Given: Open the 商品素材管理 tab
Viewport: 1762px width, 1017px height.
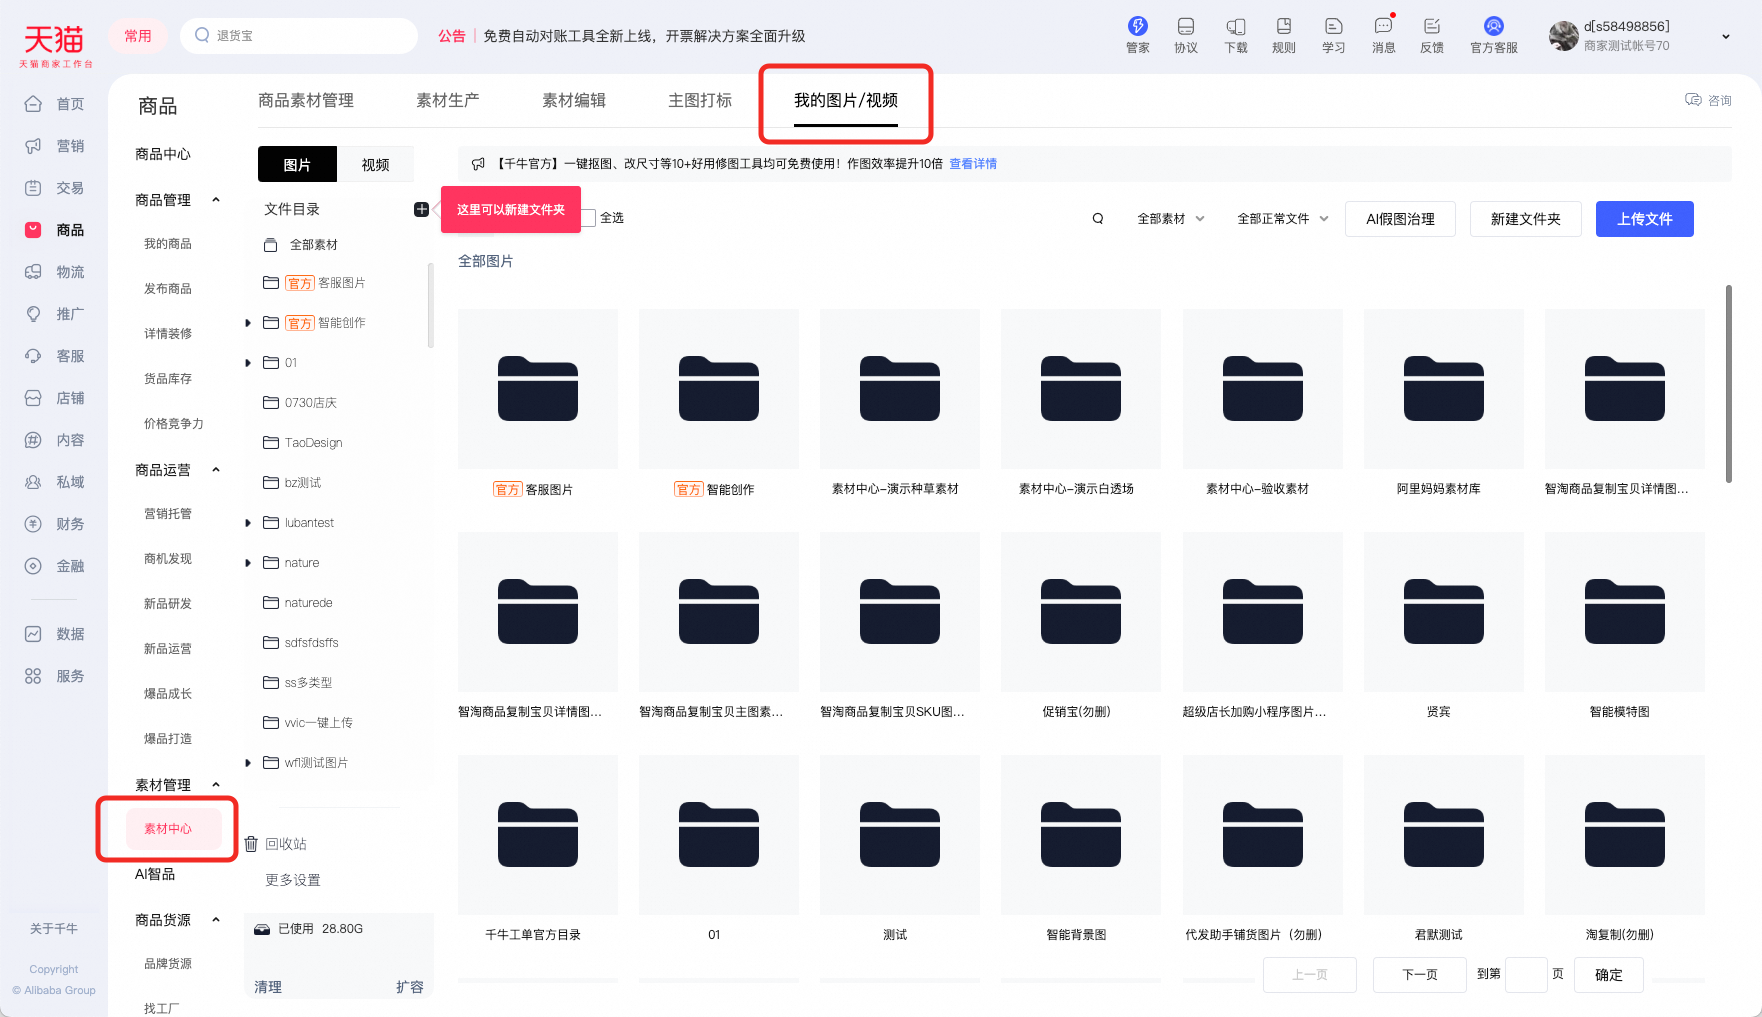Looking at the screenshot, I should tap(306, 100).
